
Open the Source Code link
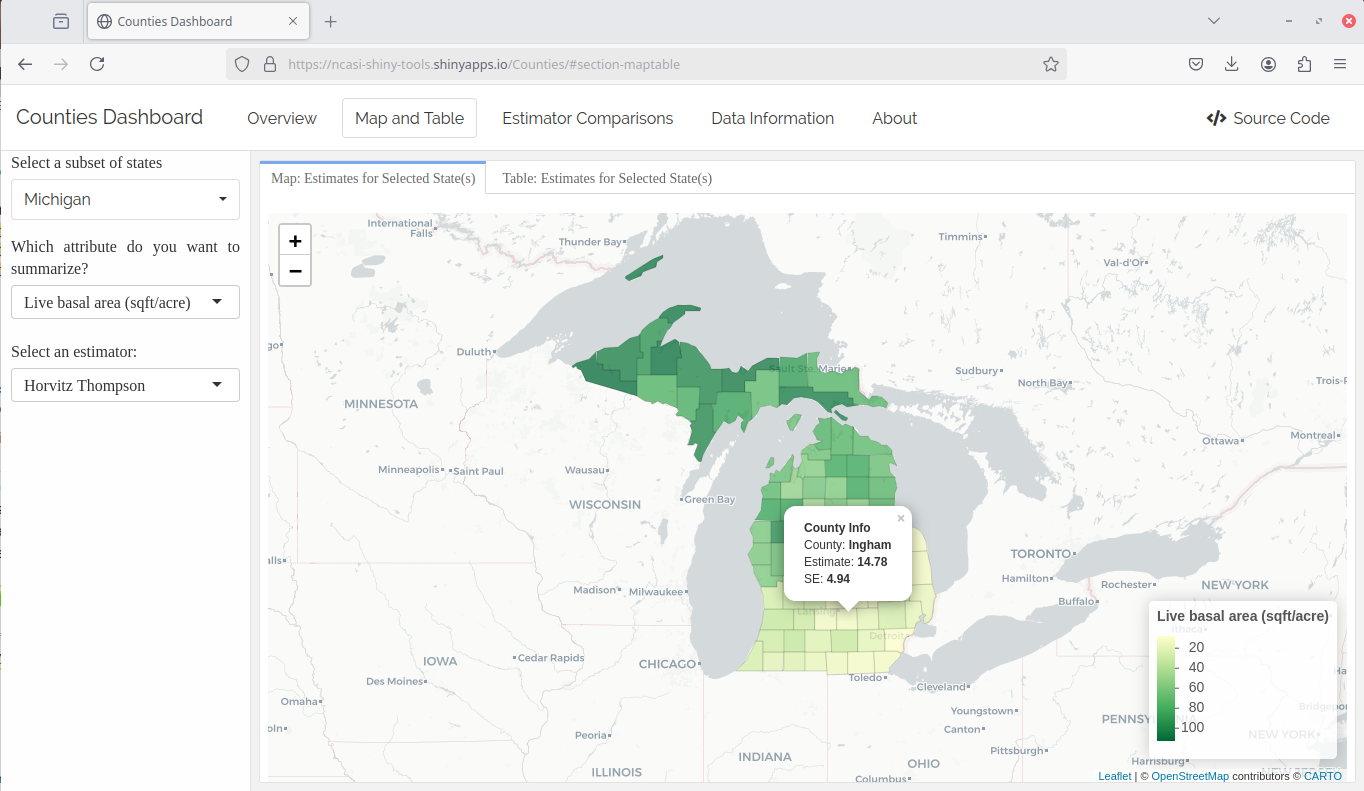click(x=1268, y=118)
